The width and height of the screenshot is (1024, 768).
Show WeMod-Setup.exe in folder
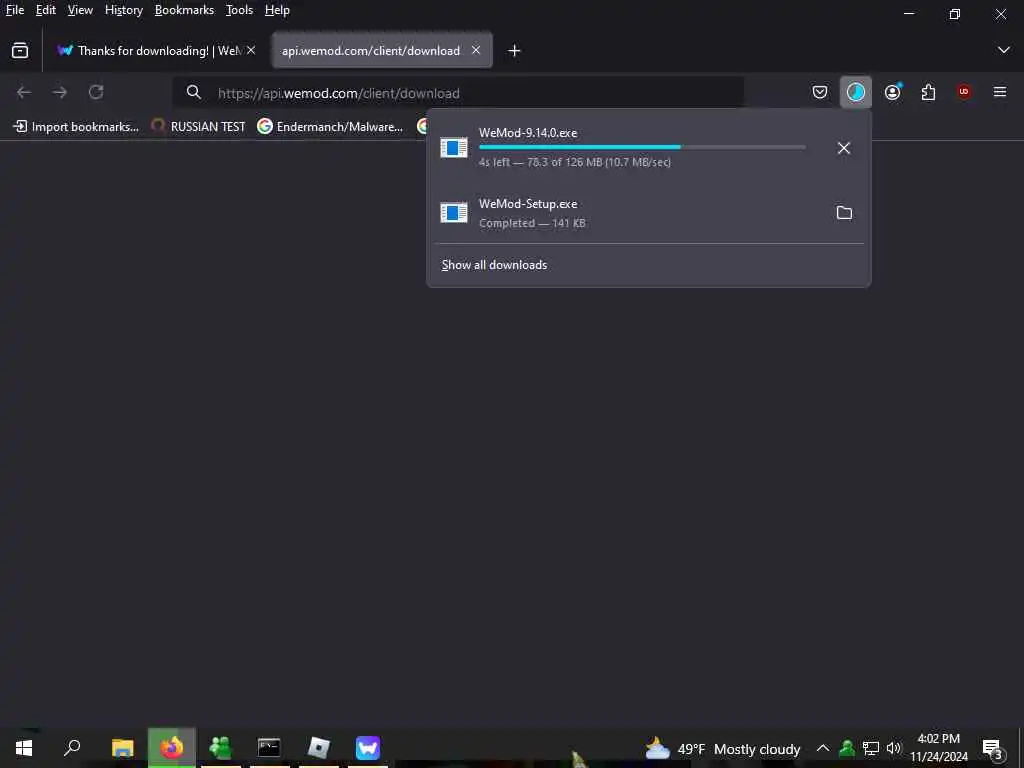(x=844, y=212)
